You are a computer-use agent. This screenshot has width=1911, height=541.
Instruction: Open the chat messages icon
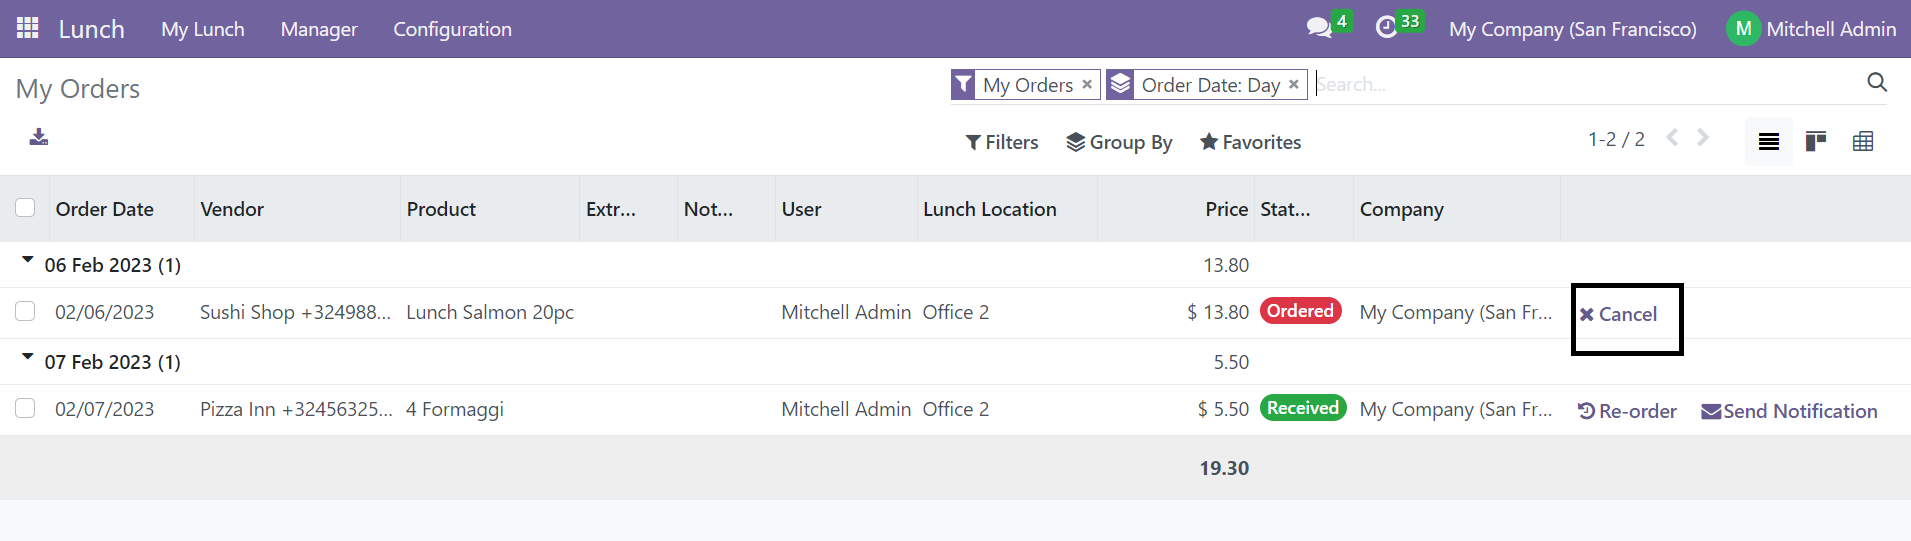point(1319,27)
